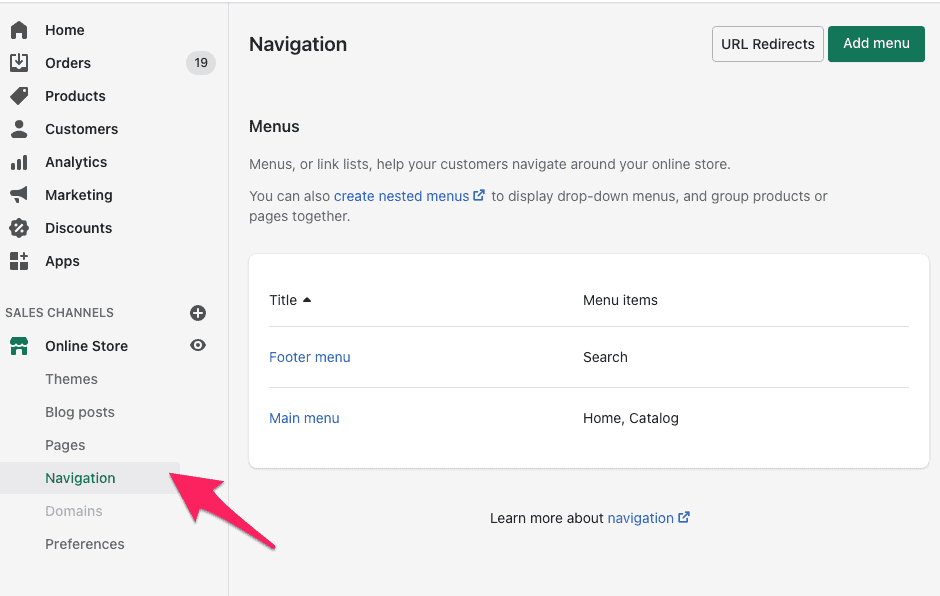
Task: Click the Add menu button
Action: point(876,44)
